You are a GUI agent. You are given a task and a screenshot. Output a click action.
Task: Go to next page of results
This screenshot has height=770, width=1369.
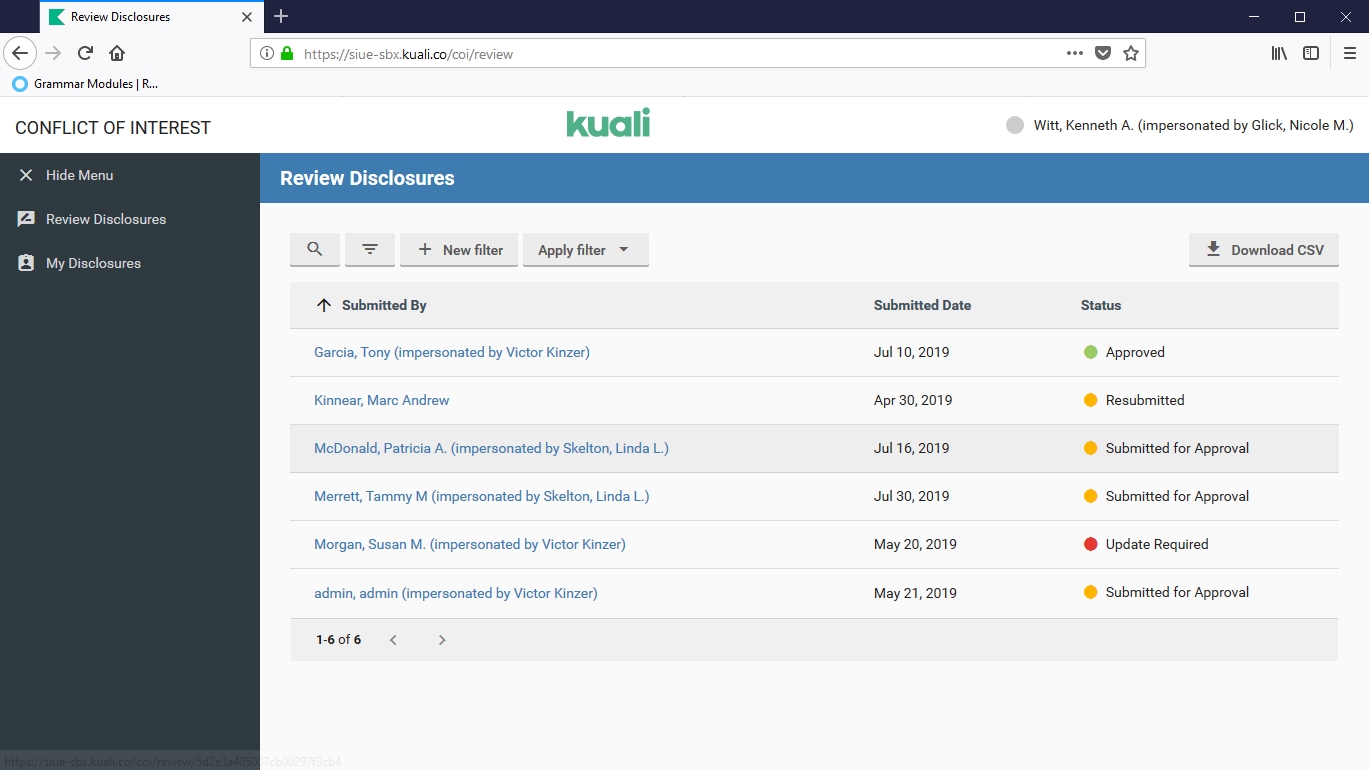click(x=442, y=640)
